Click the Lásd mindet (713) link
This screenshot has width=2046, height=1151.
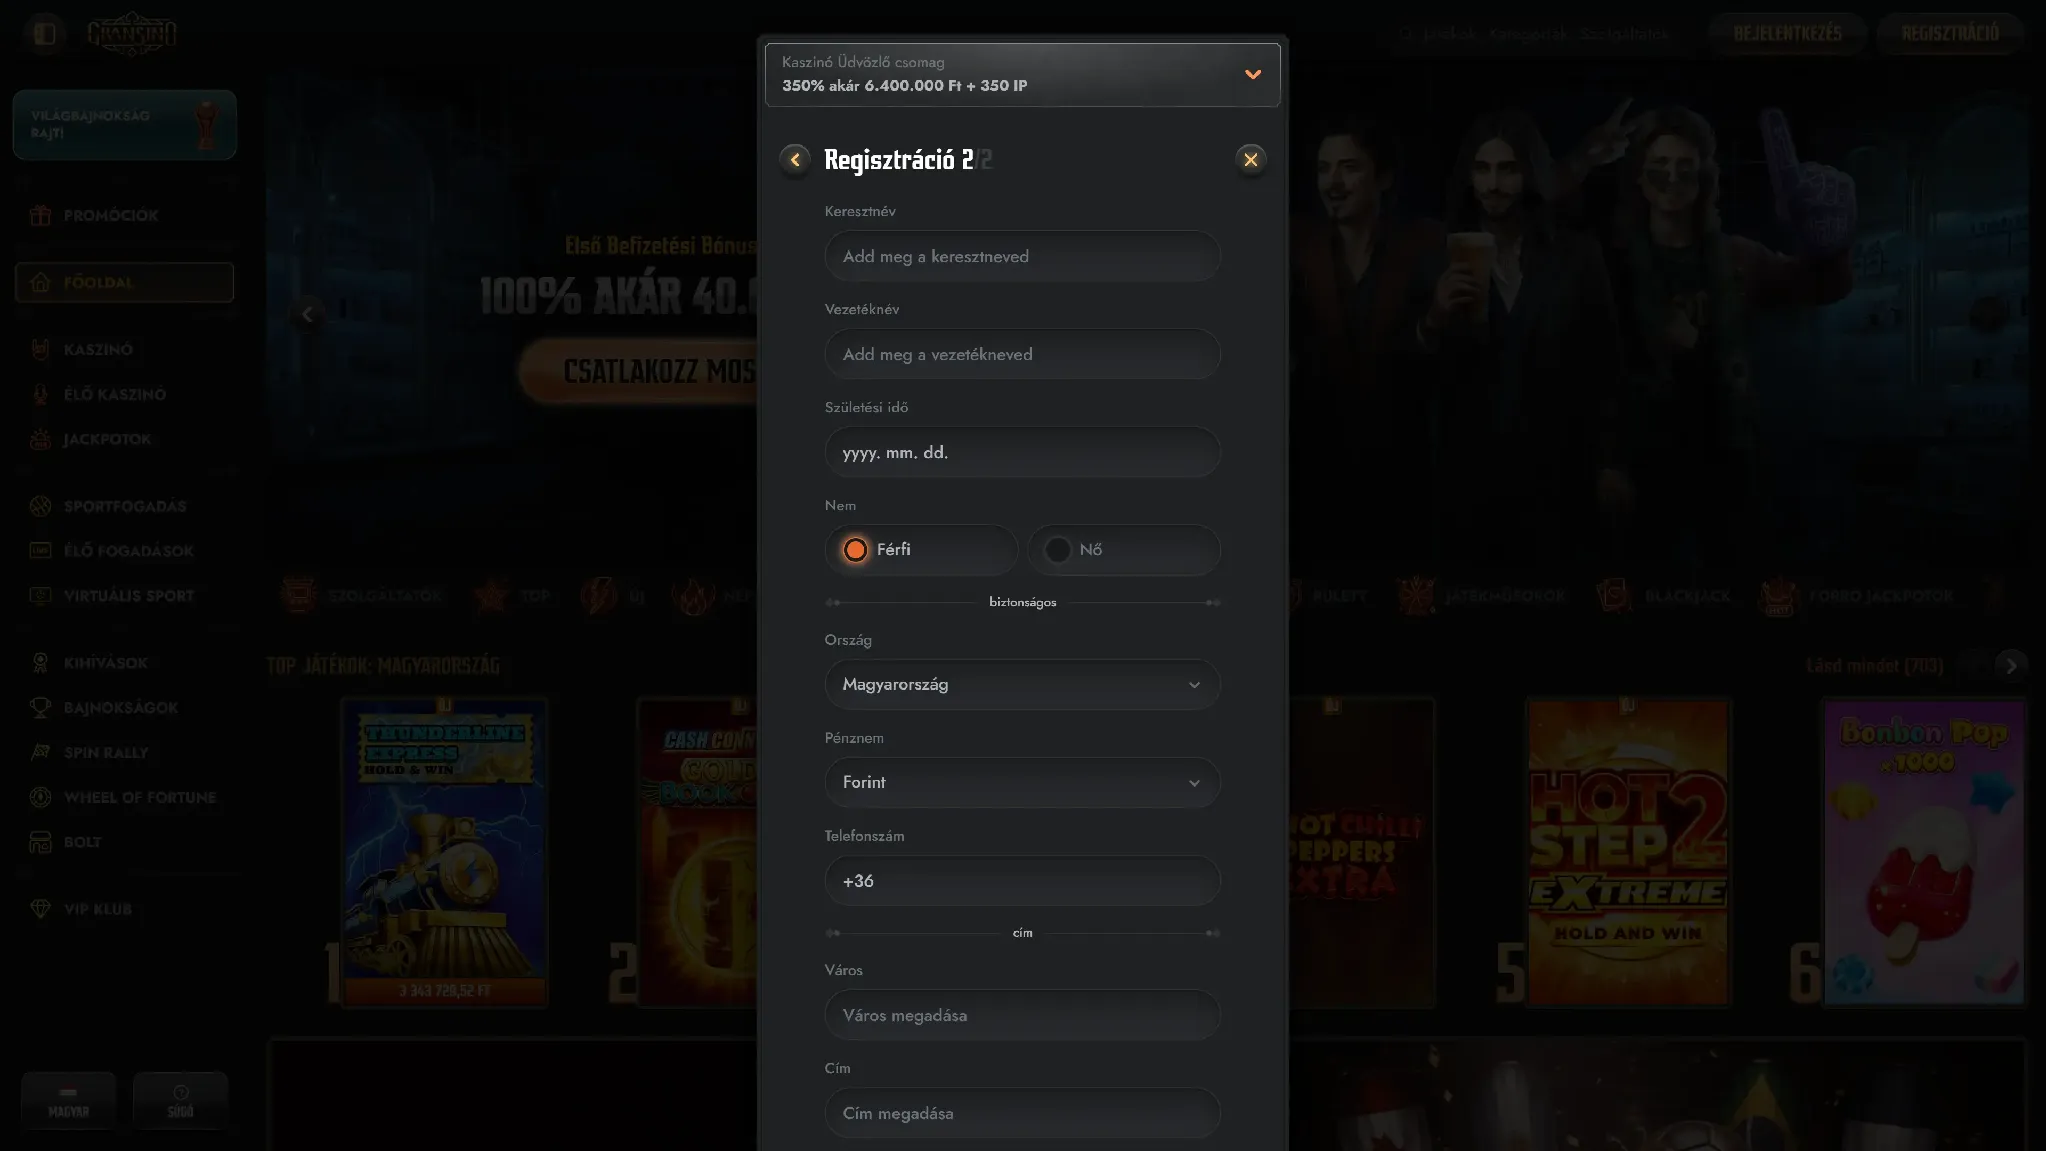(1874, 666)
